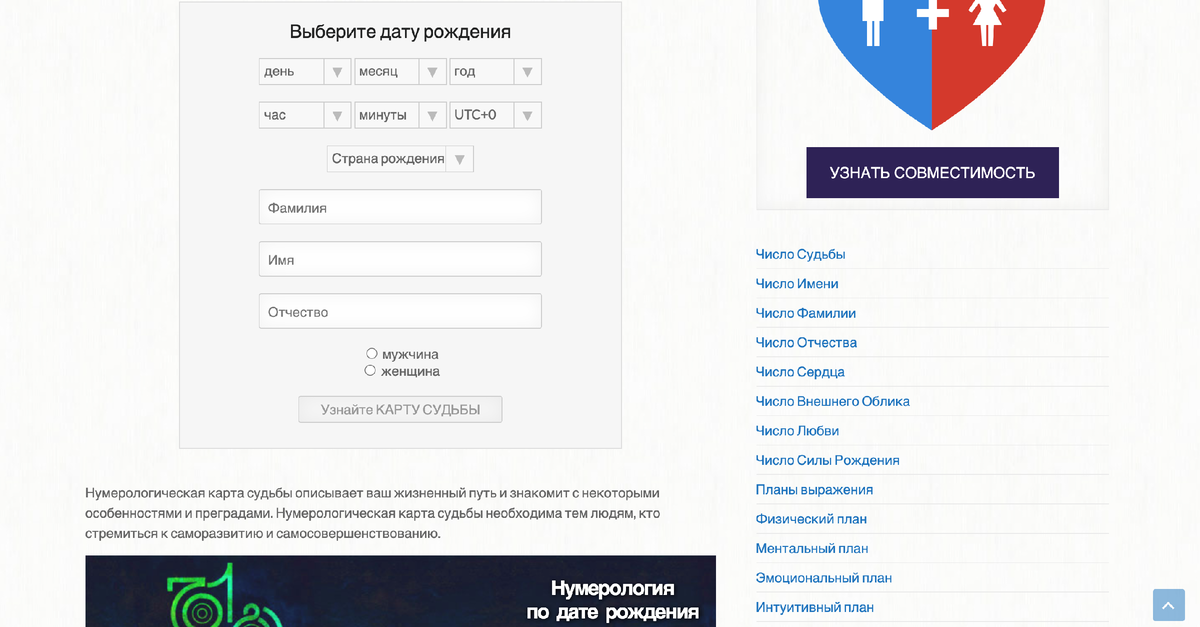Open the Эмоциональный план link

point(823,578)
